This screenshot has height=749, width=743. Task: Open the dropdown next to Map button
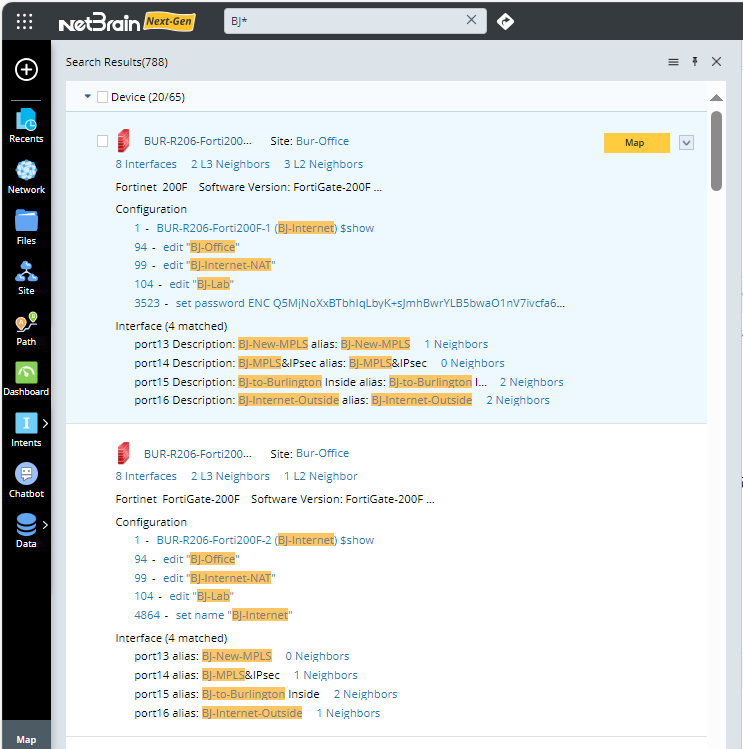coord(686,143)
